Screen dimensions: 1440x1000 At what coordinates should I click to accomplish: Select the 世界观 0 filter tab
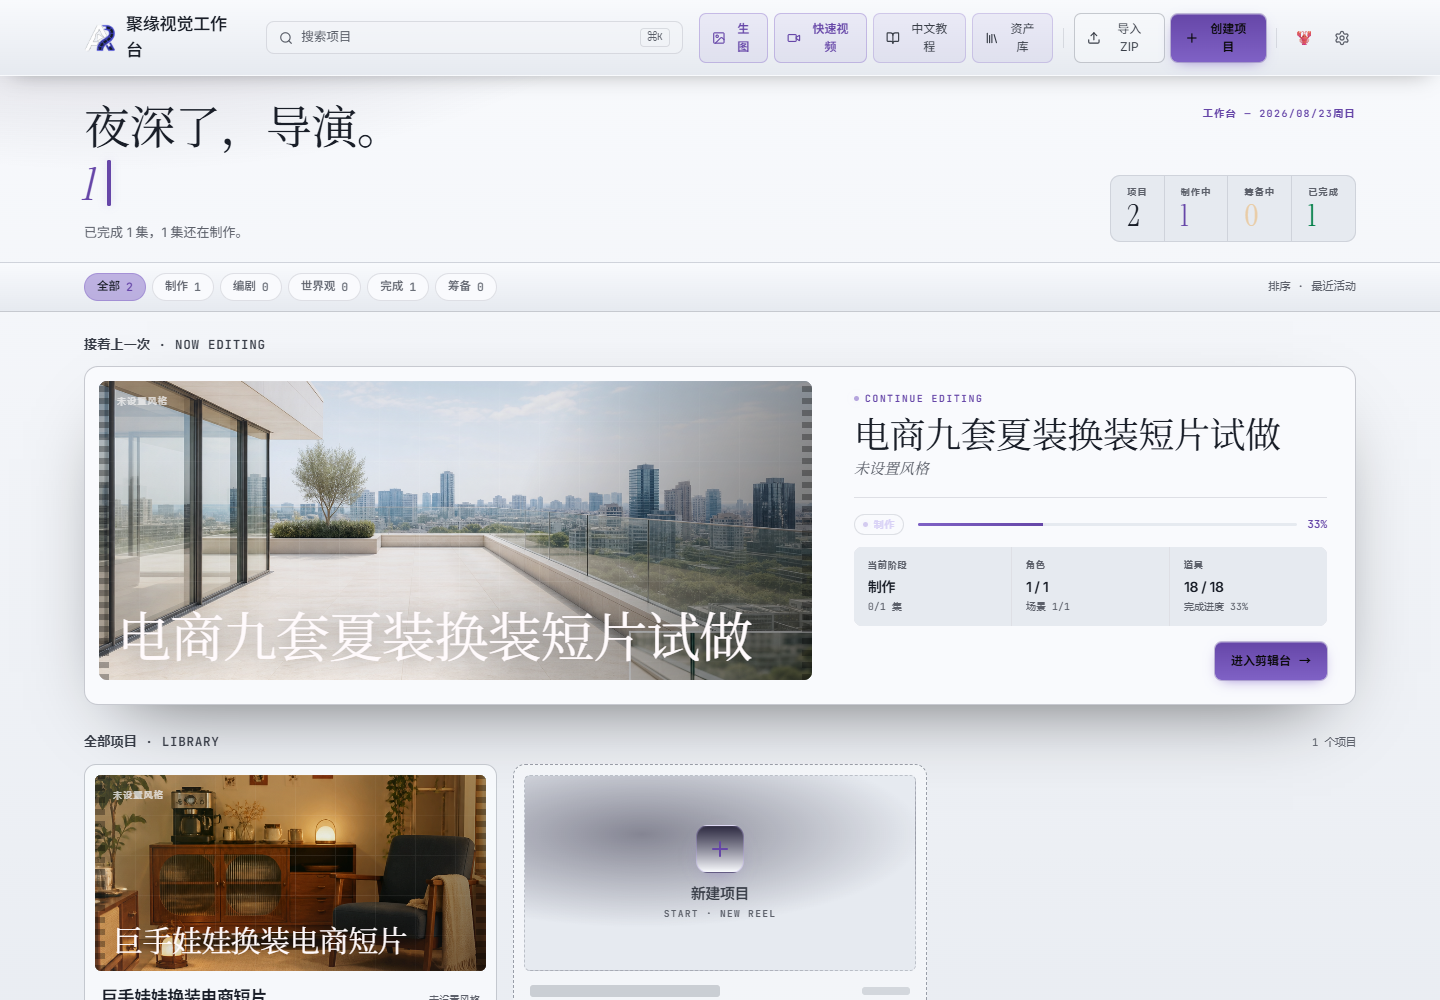click(325, 287)
